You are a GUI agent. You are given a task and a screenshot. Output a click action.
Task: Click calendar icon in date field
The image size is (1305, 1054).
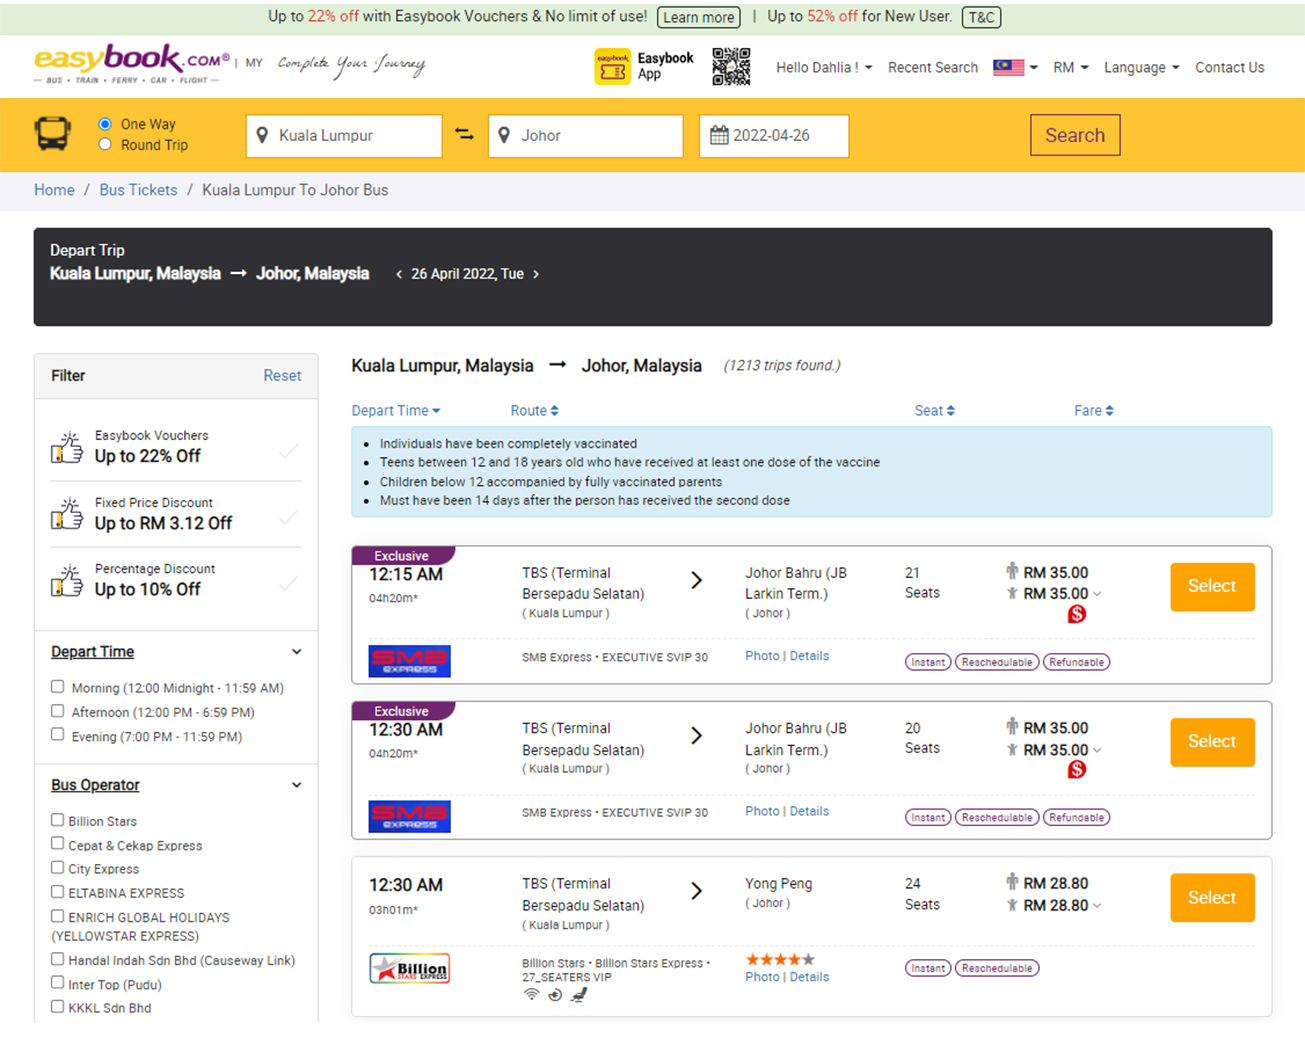pyautogui.click(x=719, y=135)
